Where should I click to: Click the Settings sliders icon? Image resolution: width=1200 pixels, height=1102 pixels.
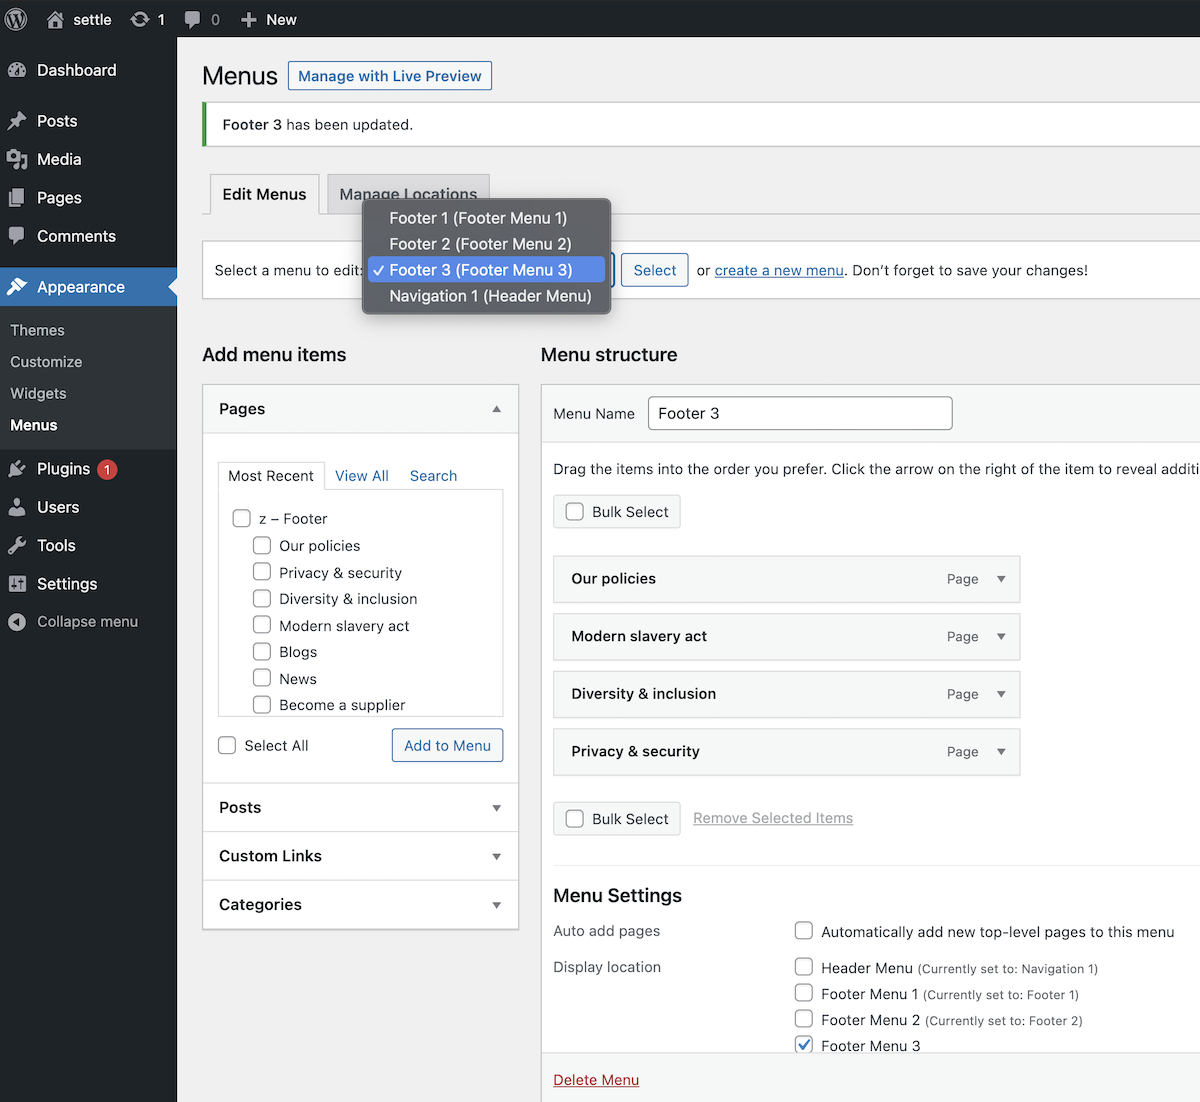[x=17, y=584]
